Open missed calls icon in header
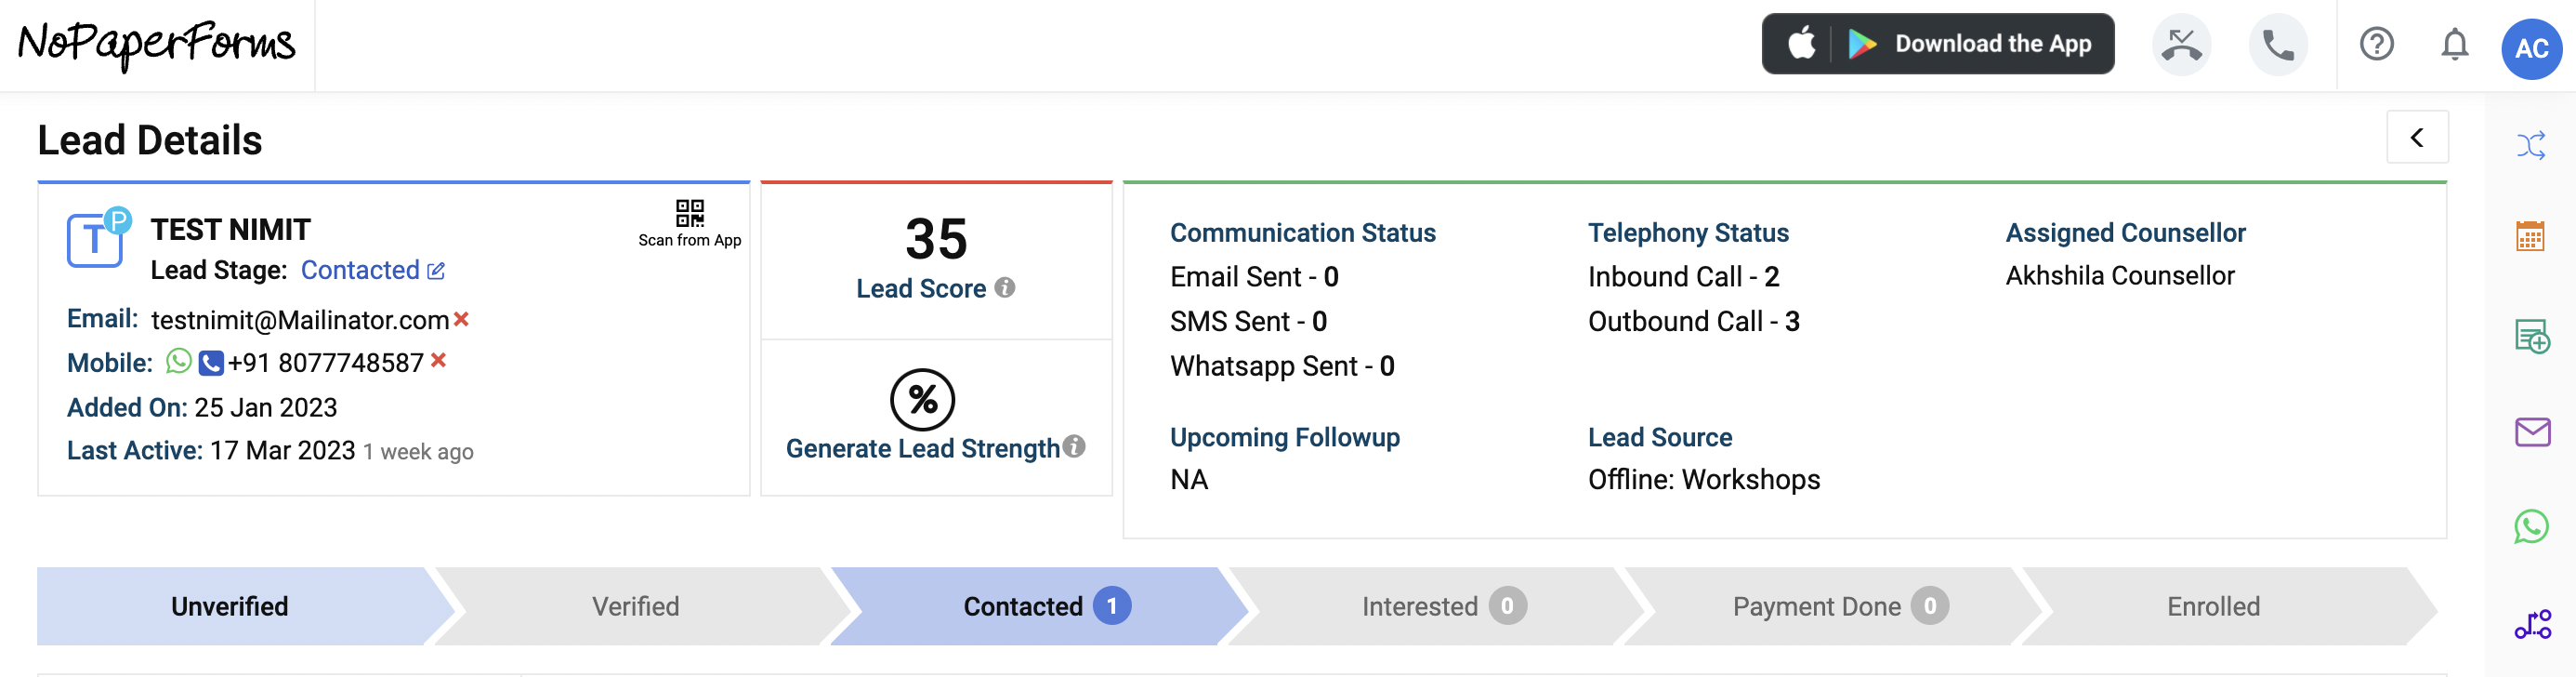This screenshot has width=2576, height=677. [2181, 45]
